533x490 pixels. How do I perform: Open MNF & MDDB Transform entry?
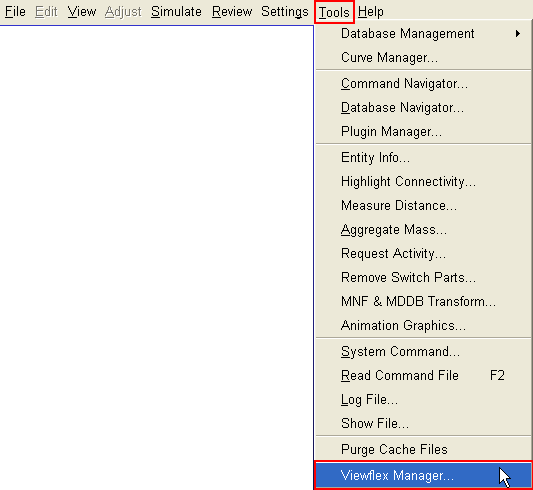pyautogui.click(x=423, y=301)
